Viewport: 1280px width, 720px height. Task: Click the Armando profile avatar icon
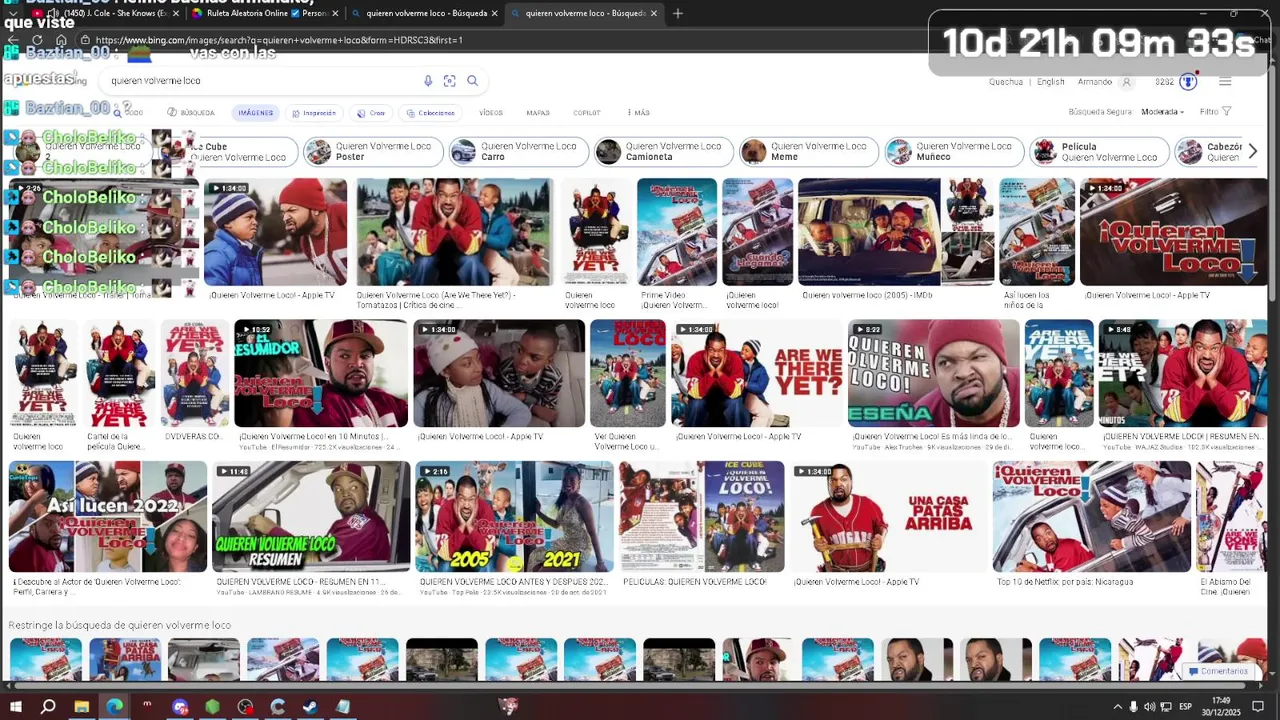point(1127,82)
